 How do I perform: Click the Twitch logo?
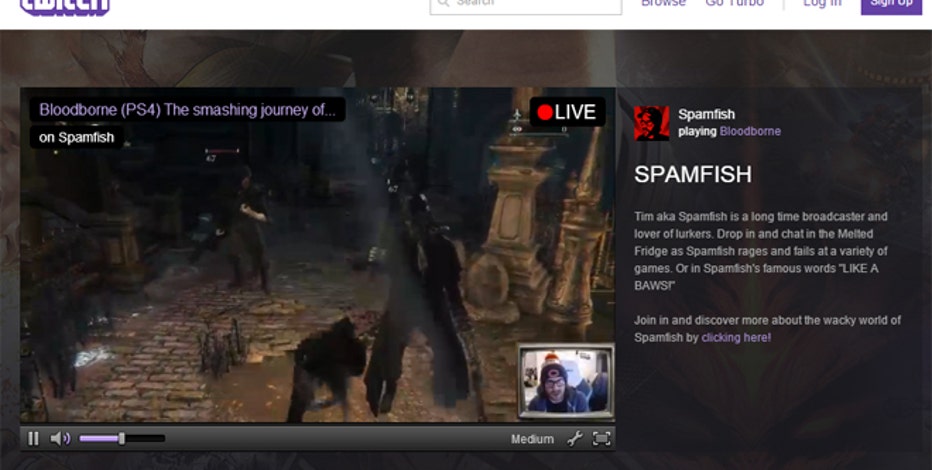coord(65,6)
